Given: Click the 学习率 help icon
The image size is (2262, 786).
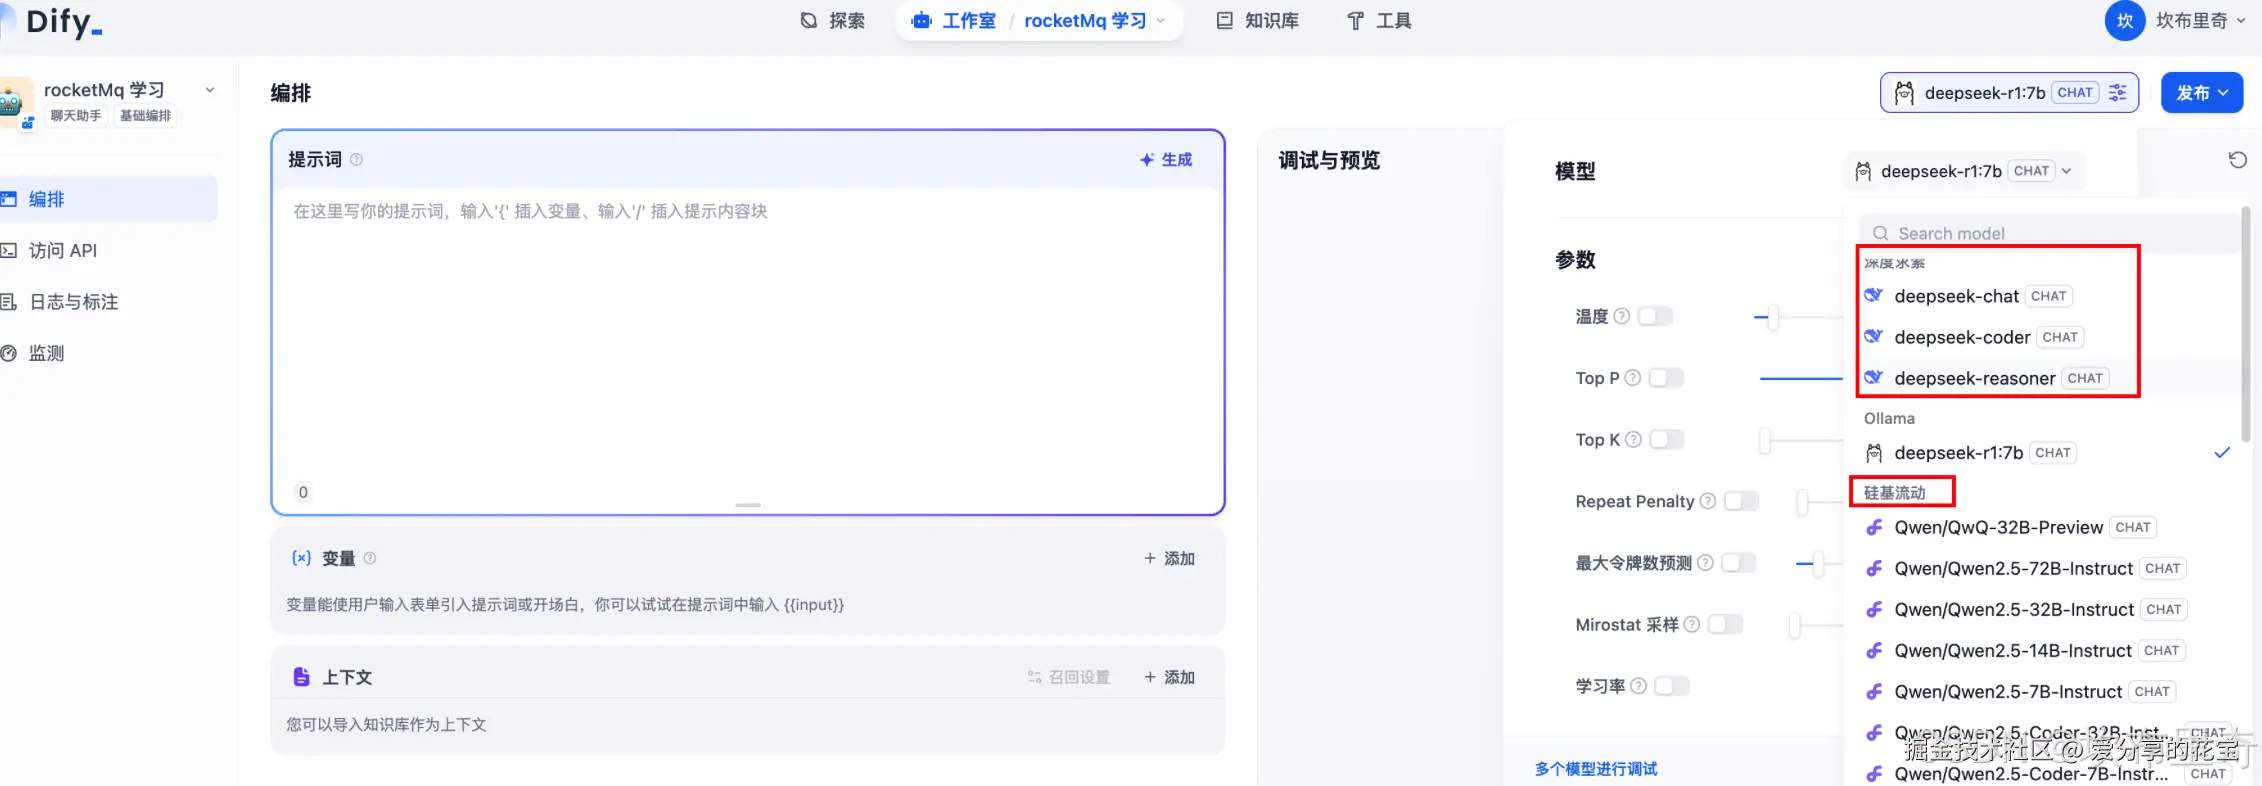Looking at the screenshot, I should pos(1638,686).
